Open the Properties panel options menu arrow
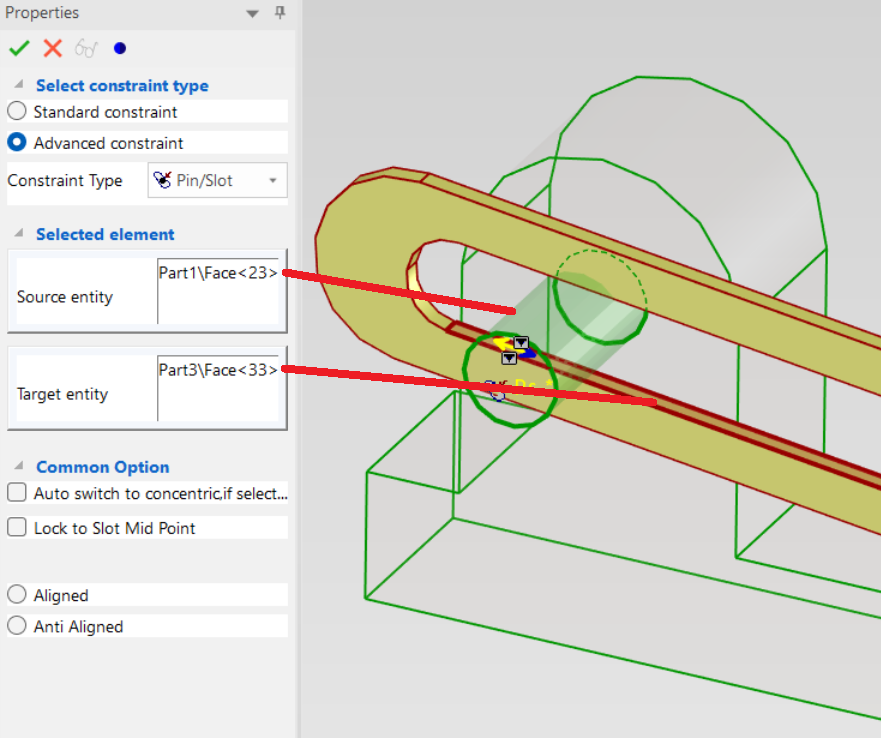Screen dimensions: 881x738 (x=251, y=13)
